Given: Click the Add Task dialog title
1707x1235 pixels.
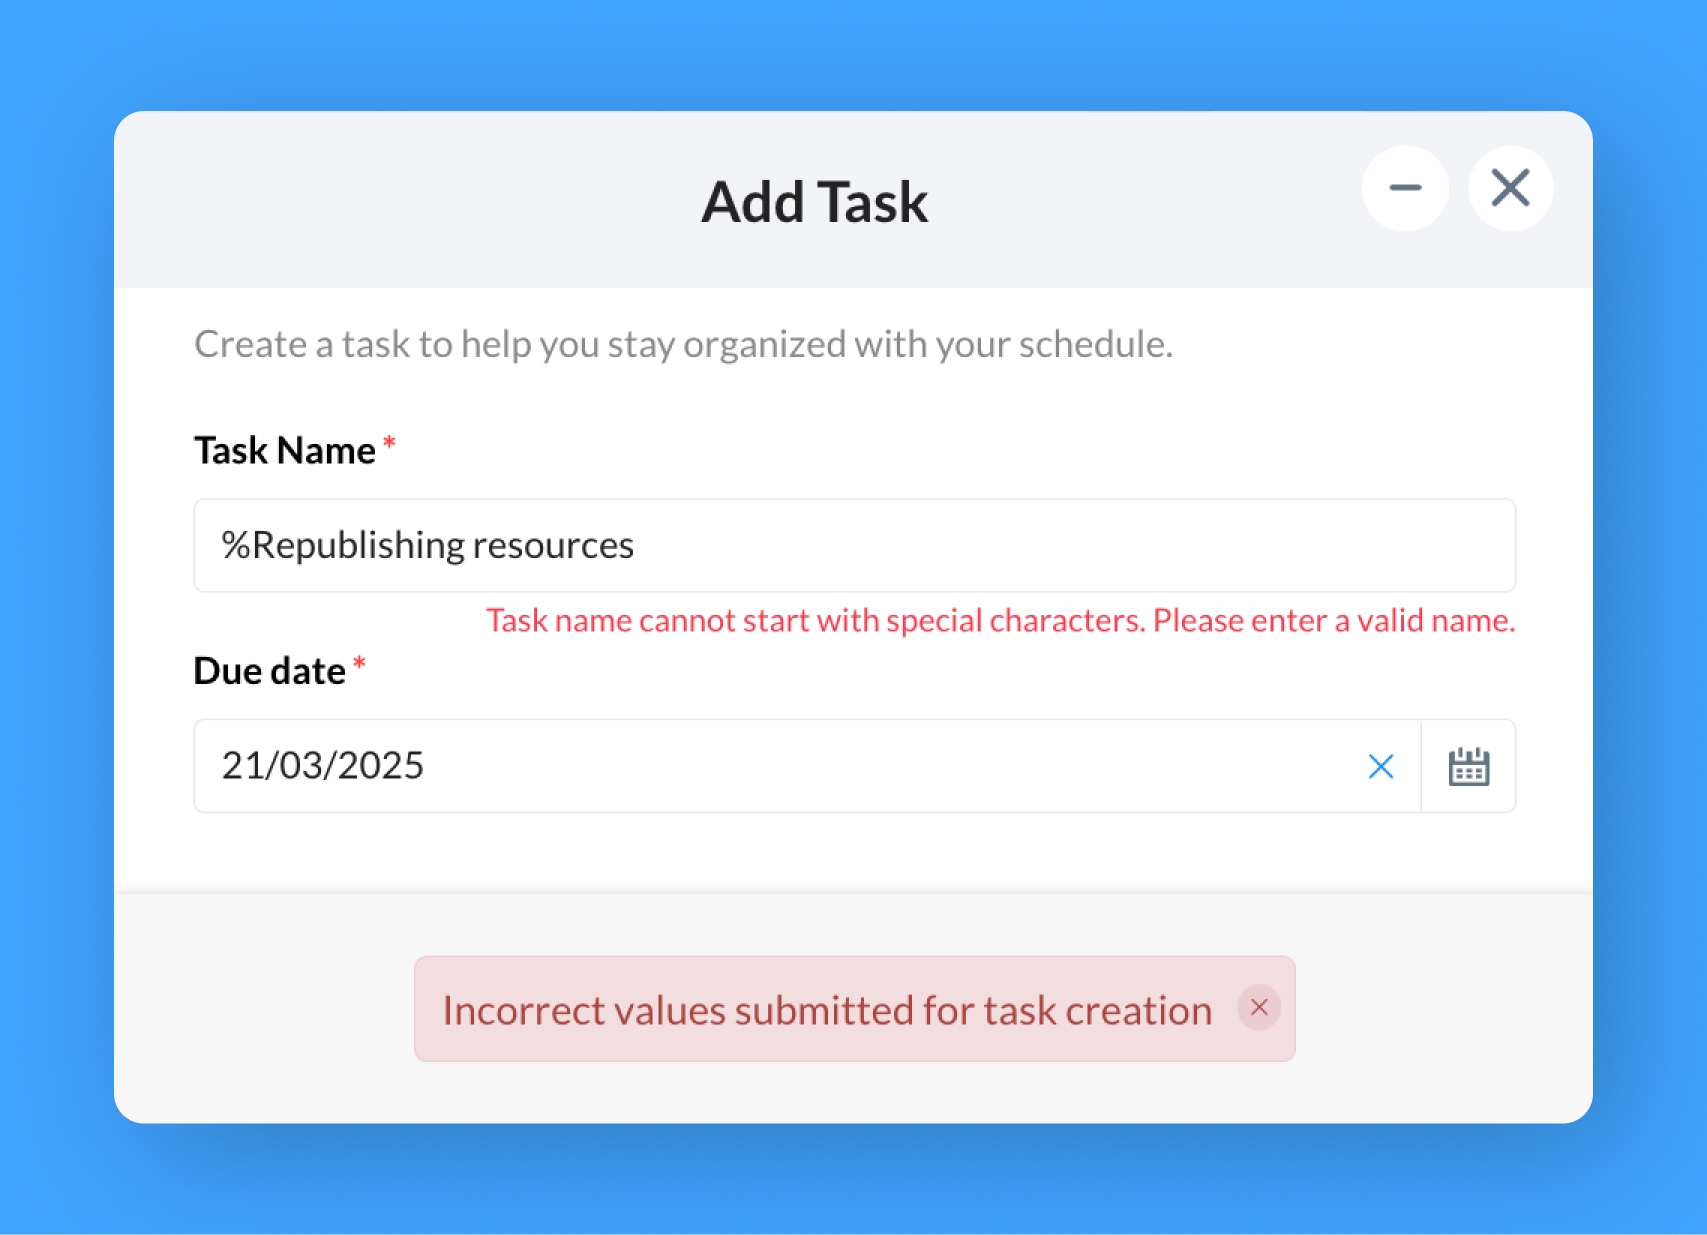Looking at the screenshot, I should point(816,201).
